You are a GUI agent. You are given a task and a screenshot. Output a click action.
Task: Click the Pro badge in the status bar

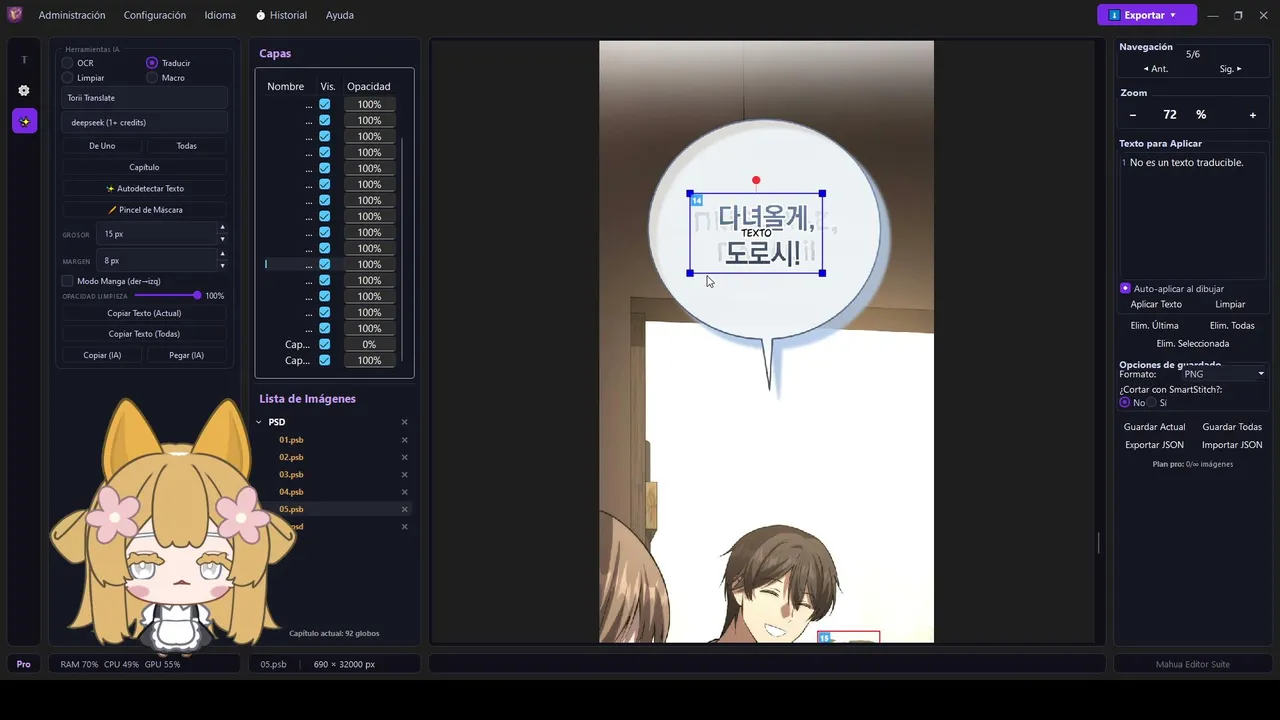click(24, 664)
